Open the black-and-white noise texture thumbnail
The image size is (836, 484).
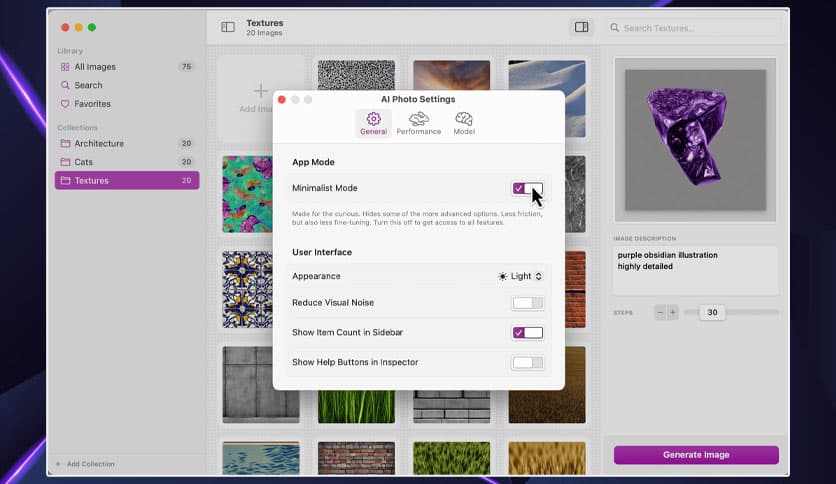pyautogui.click(x=356, y=76)
